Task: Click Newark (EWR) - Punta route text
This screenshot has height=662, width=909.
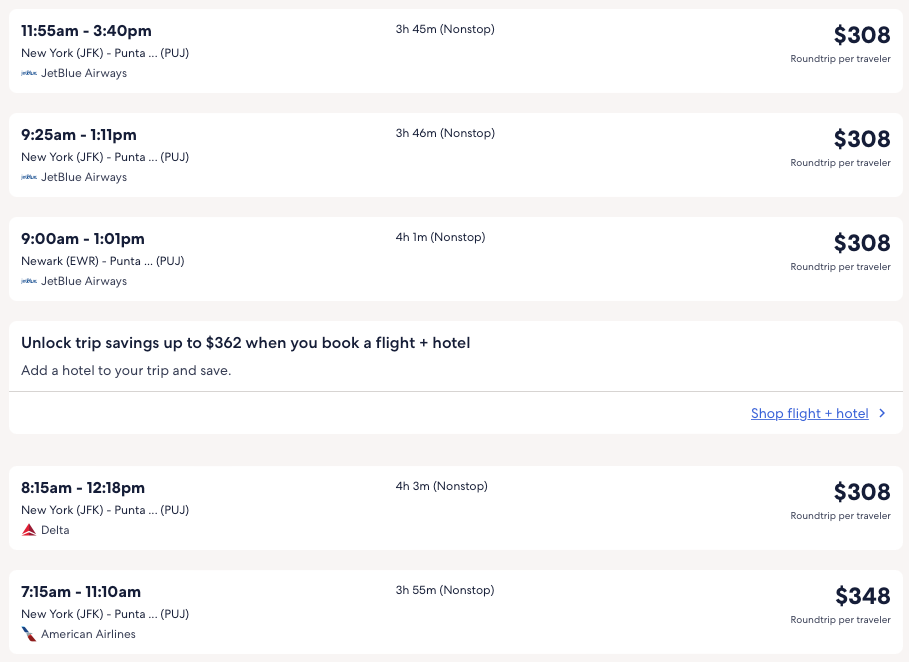Action: click(103, 261)
